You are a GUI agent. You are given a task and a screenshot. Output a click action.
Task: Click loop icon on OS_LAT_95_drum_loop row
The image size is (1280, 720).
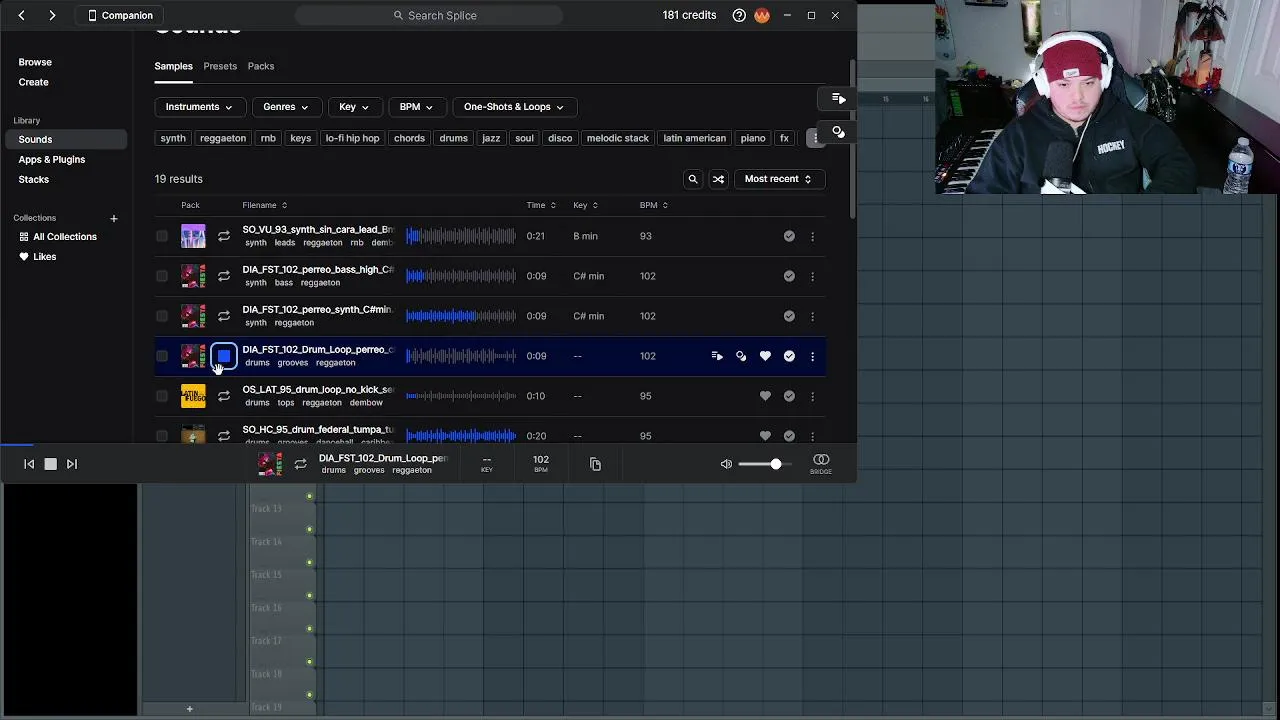pos(224,396)
